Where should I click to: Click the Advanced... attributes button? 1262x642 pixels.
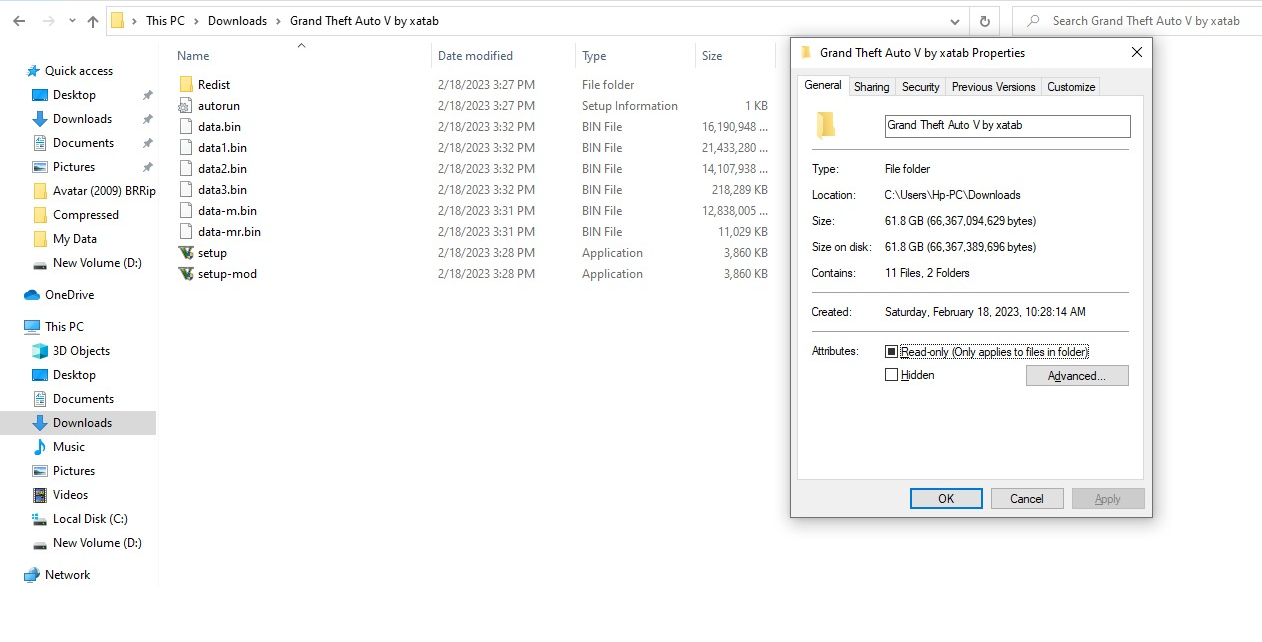1077,376
